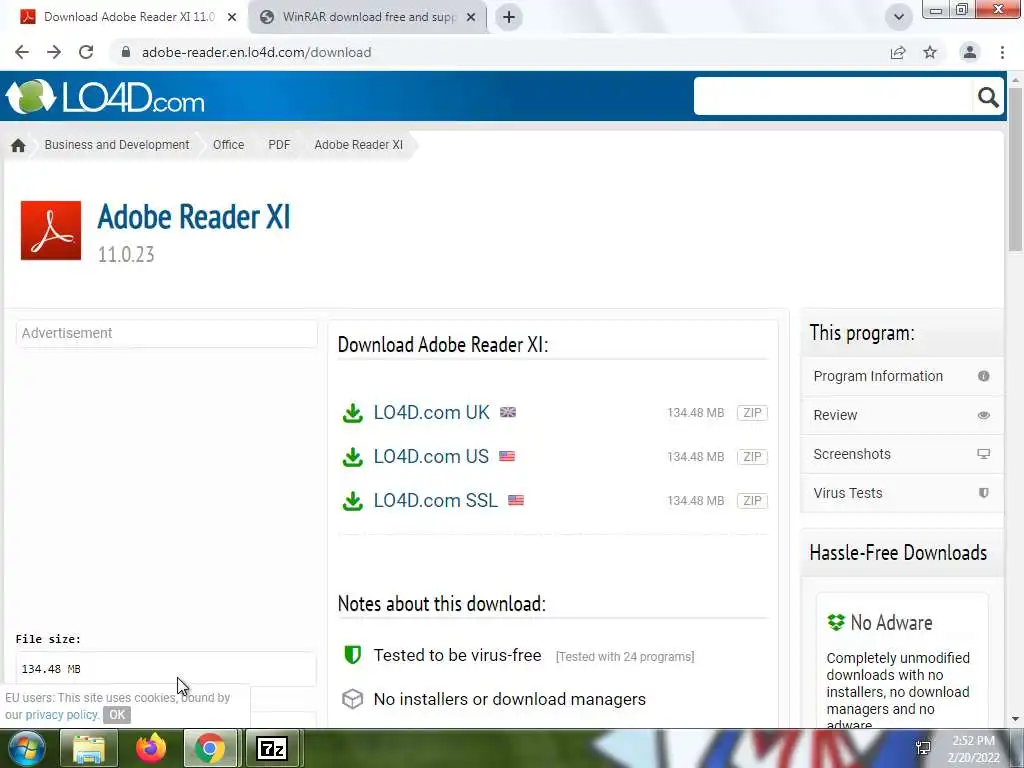Open the PDF breadcrumb
The height and width of the screenshot is (768, 1024).
(279, 145)
